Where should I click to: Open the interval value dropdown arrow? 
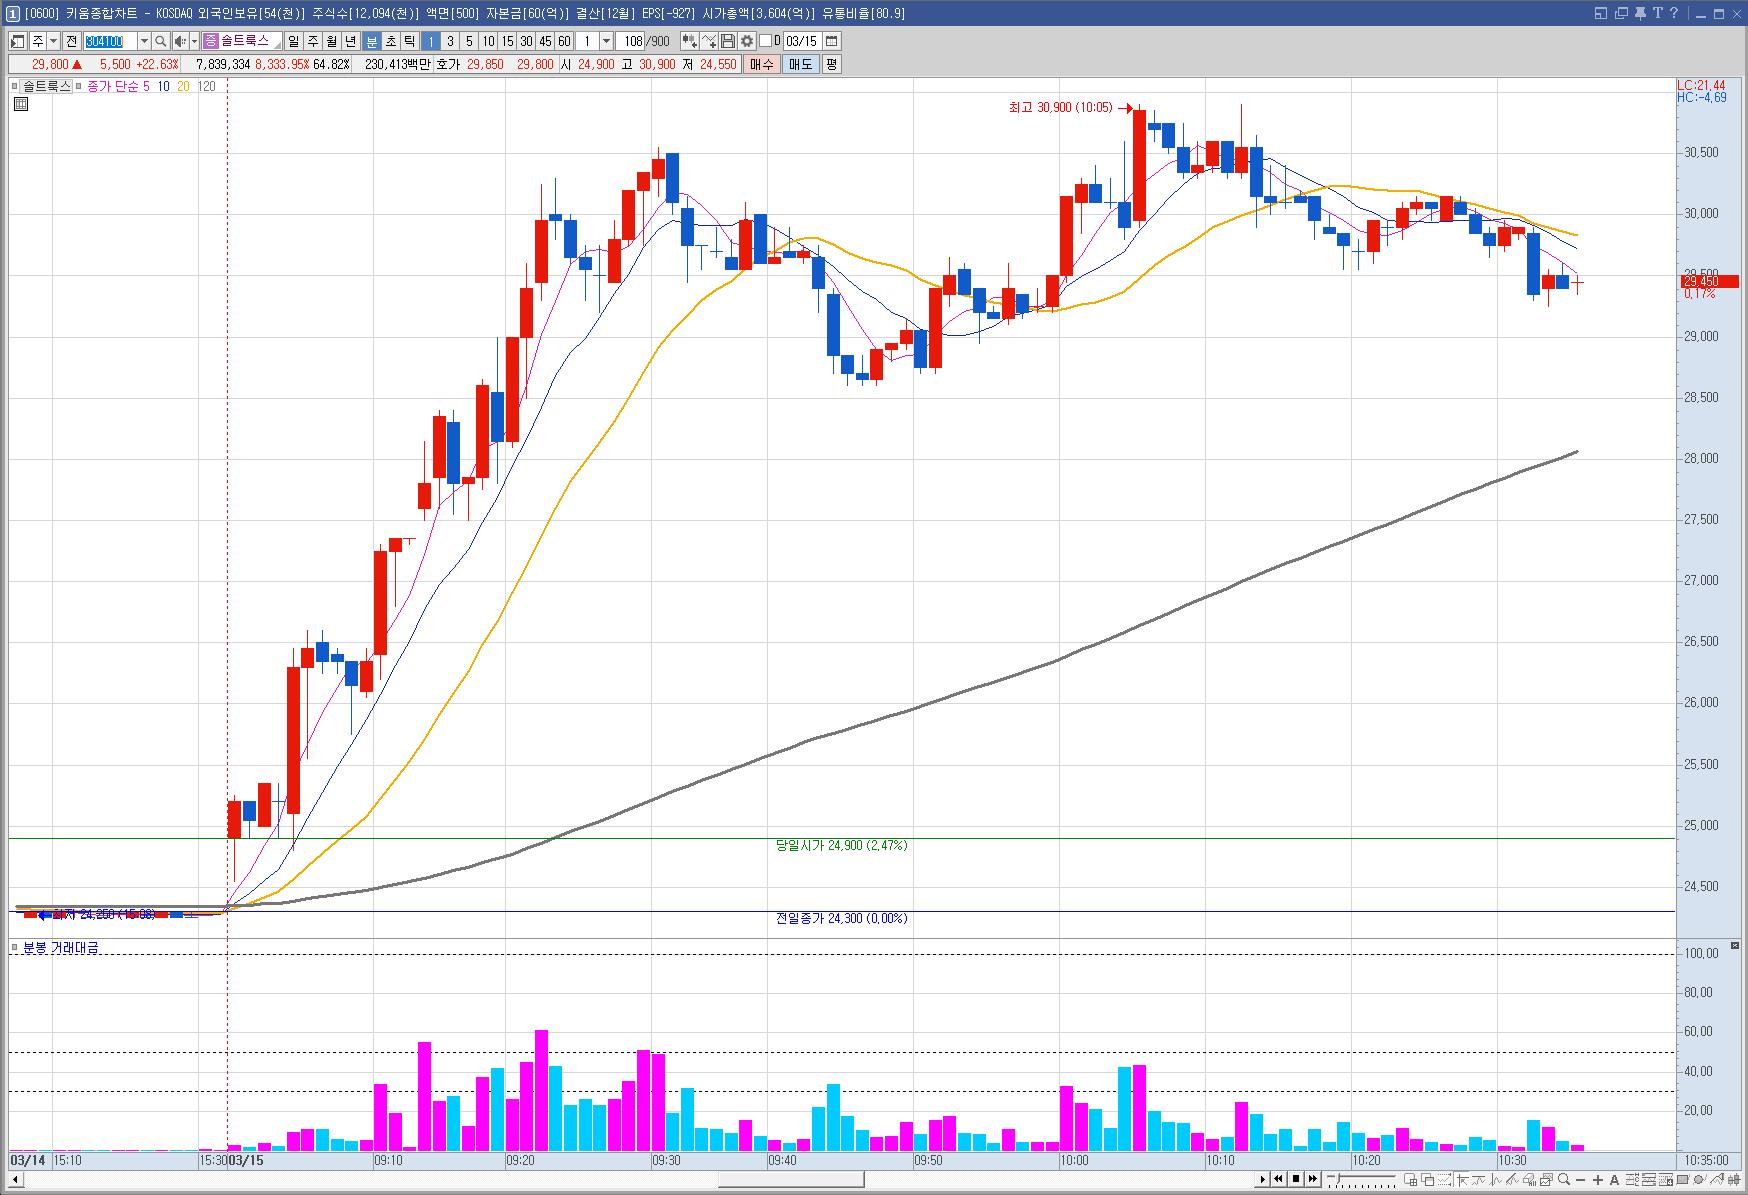(x=606, y=41)
